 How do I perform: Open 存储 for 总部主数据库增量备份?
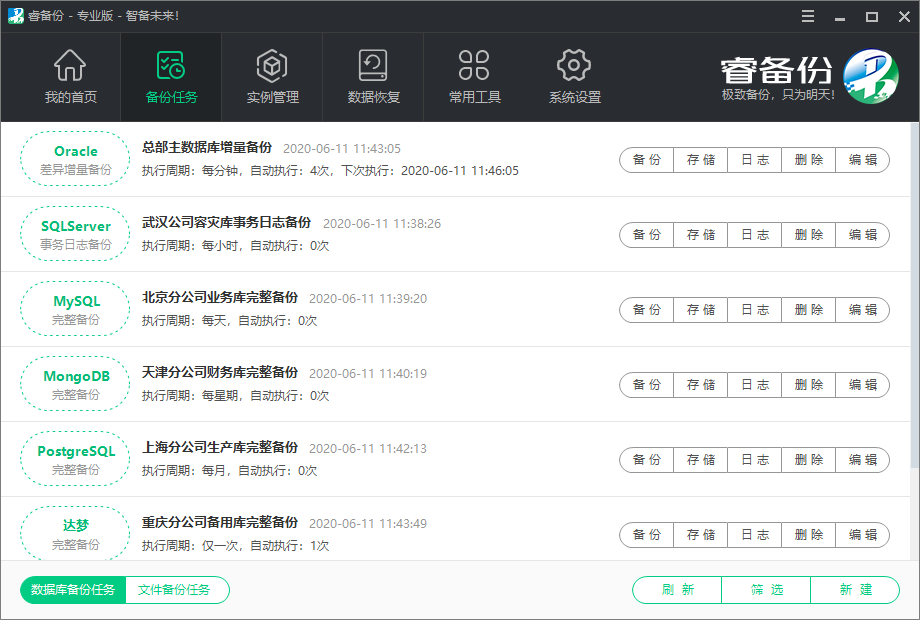(x=701, y=160)
